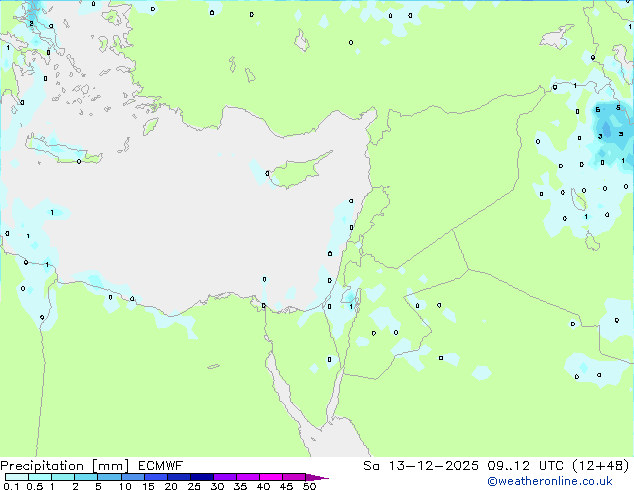Click the "ECMWF" model name
The image size is (634, 490).
tap(160, 466)
